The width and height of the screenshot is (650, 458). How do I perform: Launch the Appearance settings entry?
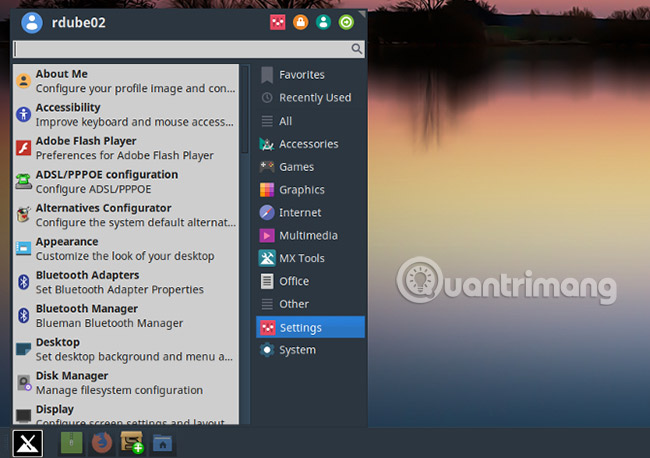[110, 249]
